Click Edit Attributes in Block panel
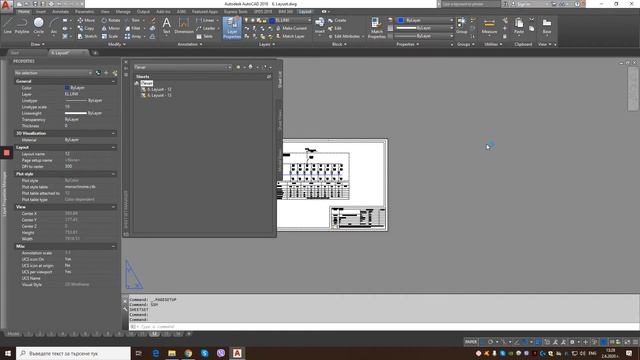640x360 pixels. point(346,36)
